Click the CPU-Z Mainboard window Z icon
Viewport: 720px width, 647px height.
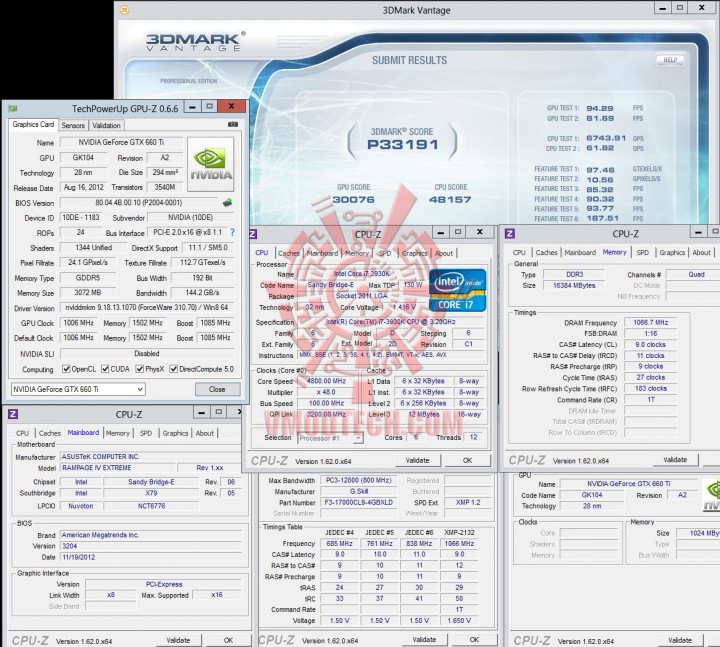pyautogui.click(x=13, y=414)
